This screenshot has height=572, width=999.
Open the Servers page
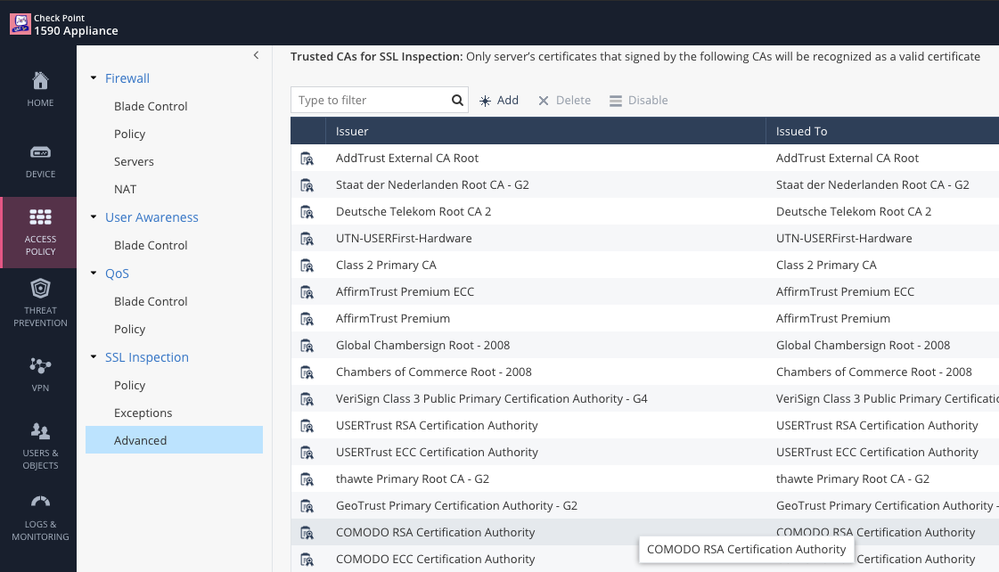click(134, 162)
